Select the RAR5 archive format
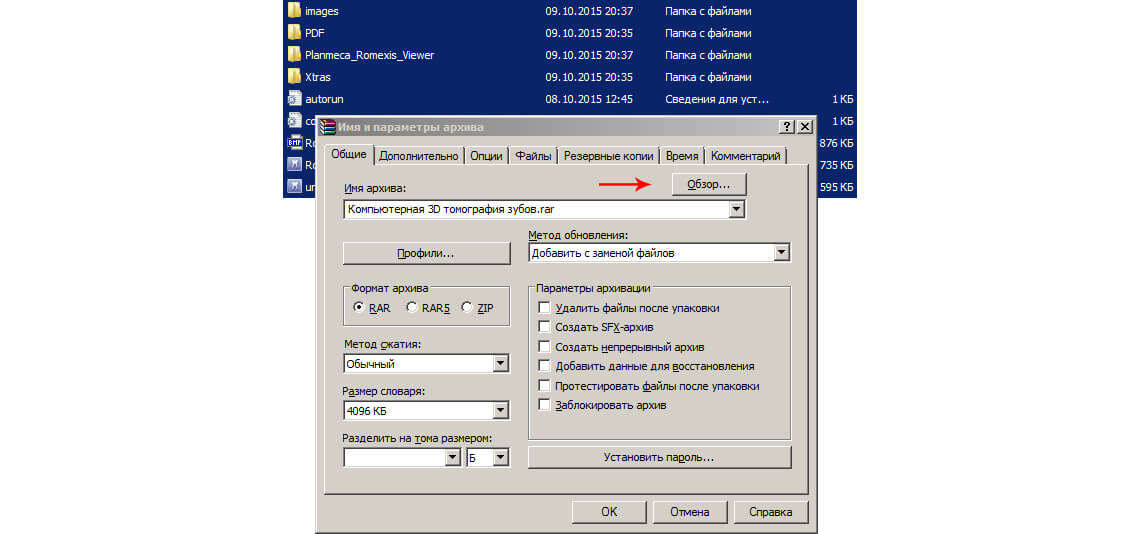Viewport: 1140px width, 534px height. 412,308
